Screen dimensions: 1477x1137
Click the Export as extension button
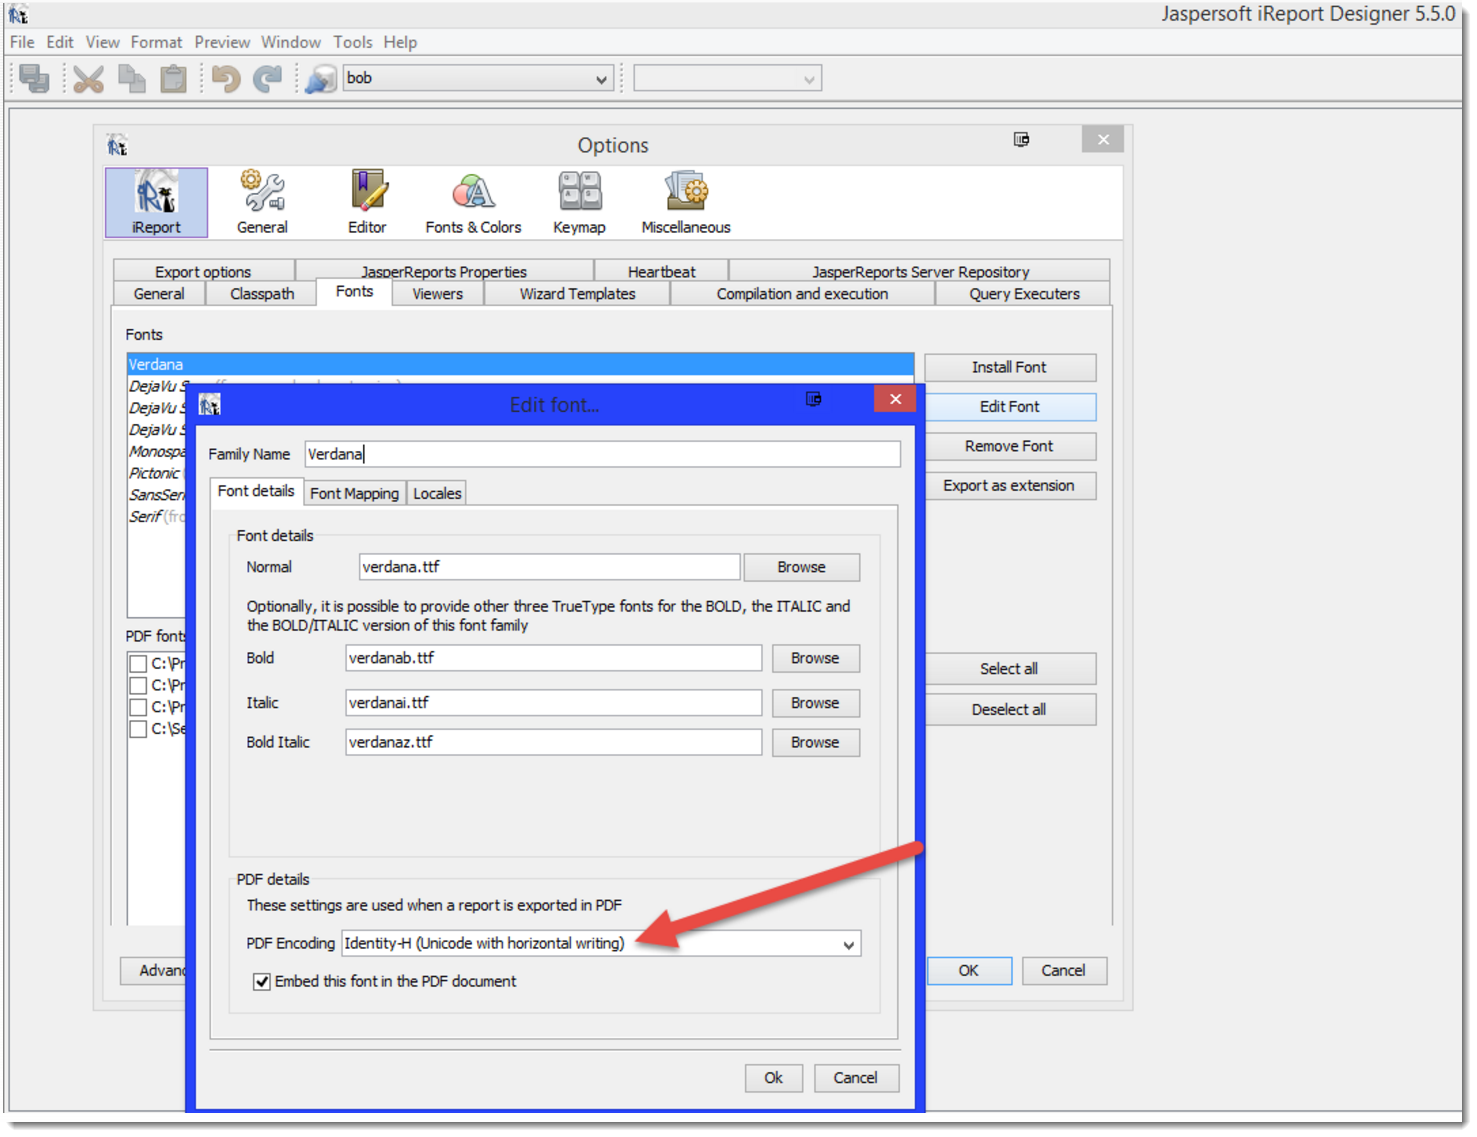(x=1010, y=486)
